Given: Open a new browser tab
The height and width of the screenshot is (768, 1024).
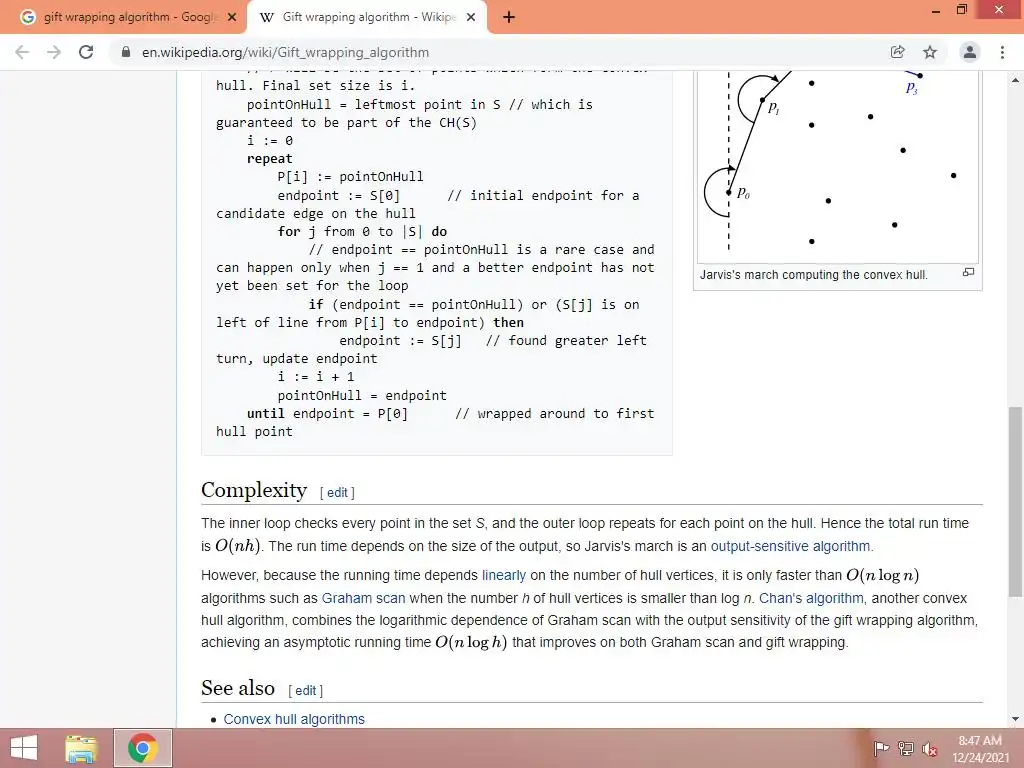Looking at the screenshot, I should [x=509, y=18].
